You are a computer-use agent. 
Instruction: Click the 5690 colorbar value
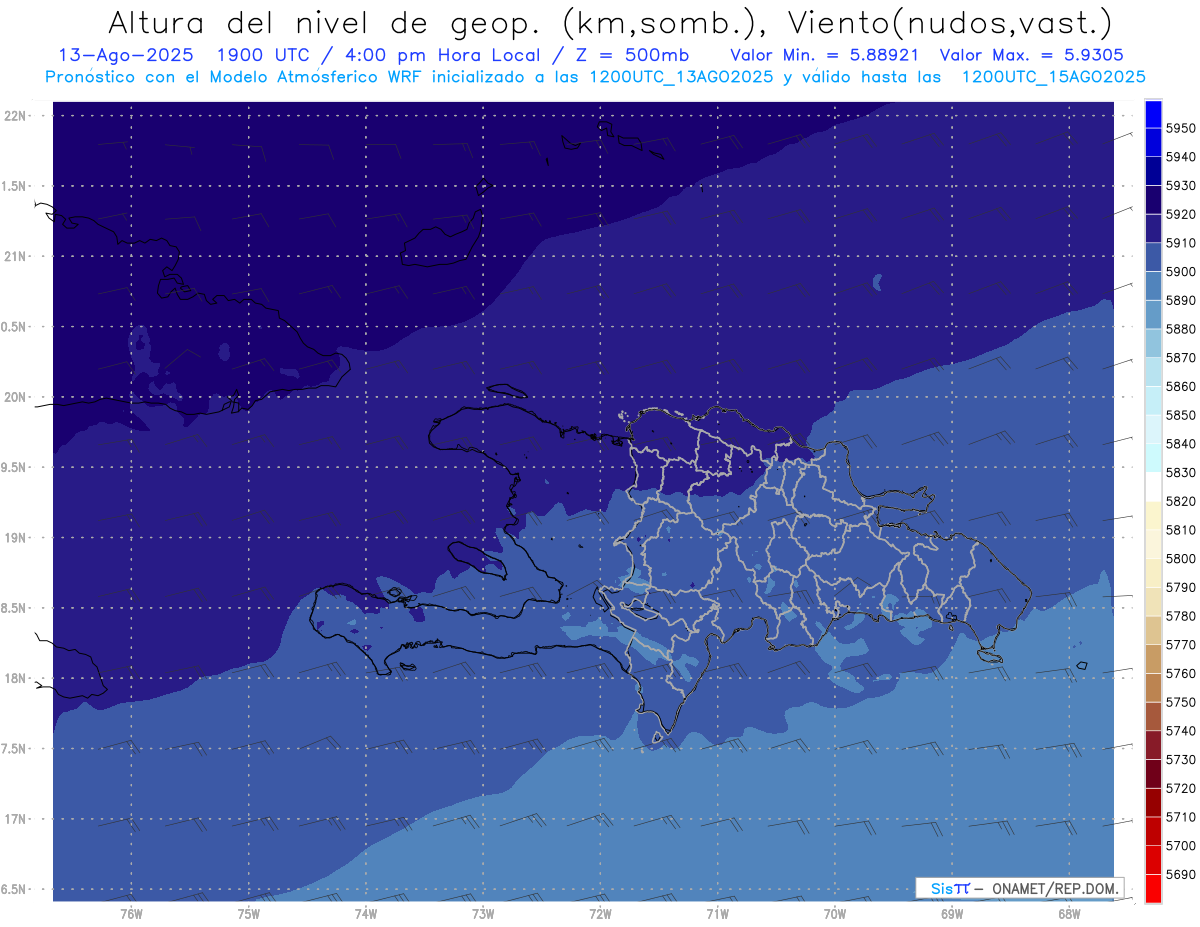pos(1180,874)
